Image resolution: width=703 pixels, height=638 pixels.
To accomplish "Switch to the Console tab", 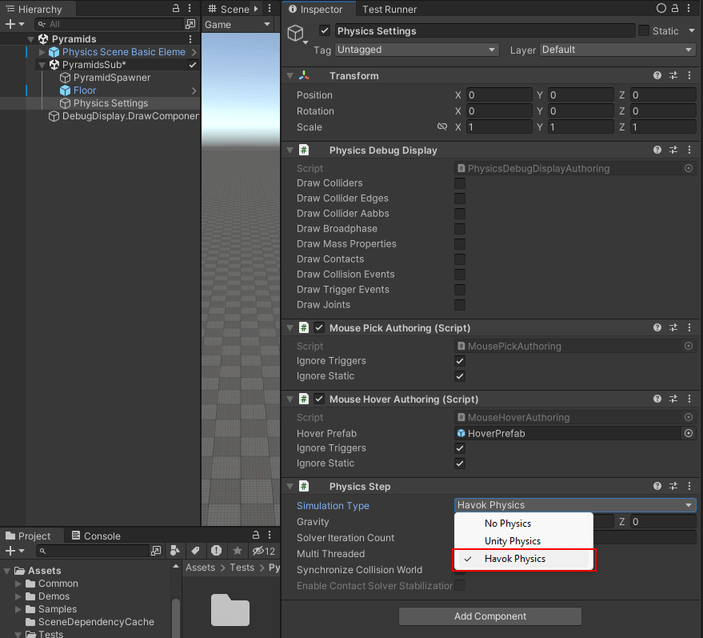I will [96, 536].
